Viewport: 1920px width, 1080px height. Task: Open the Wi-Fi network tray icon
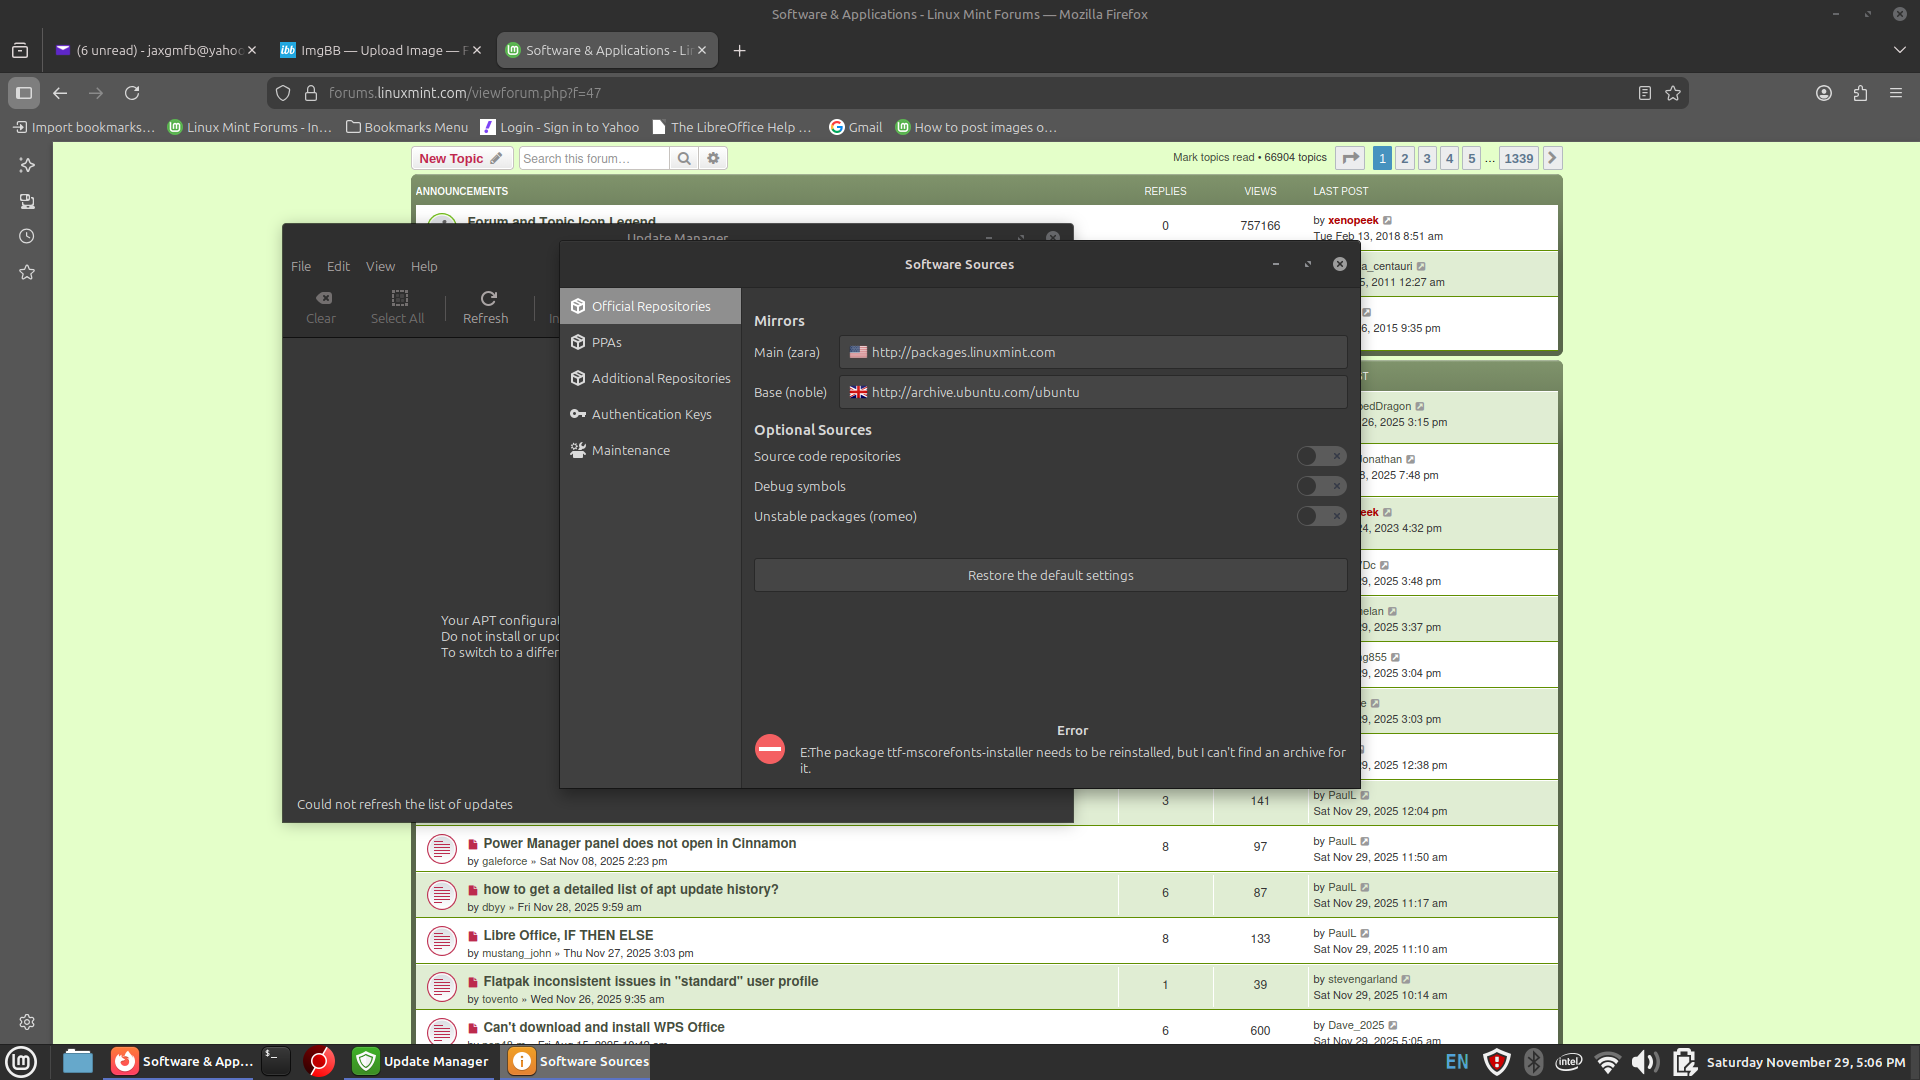point(1607,1062)
